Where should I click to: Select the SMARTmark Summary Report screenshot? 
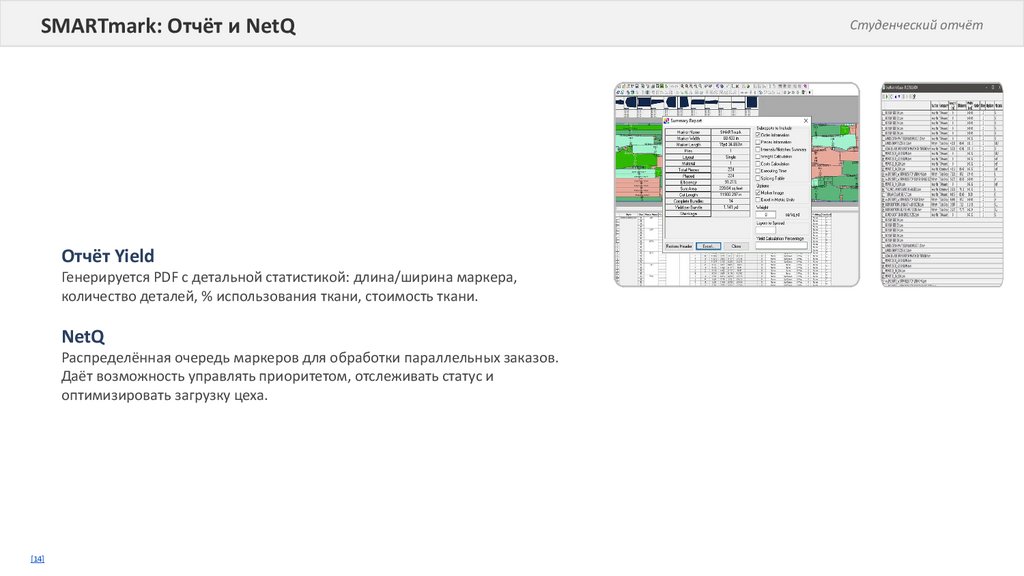pyautogui.click(x=737, y=184)
